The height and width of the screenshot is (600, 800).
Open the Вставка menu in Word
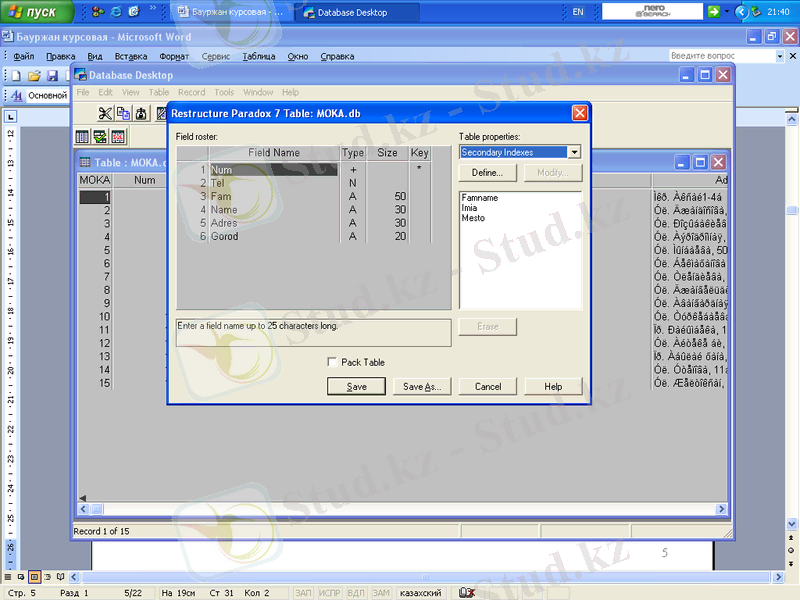(x=131, y=56)
